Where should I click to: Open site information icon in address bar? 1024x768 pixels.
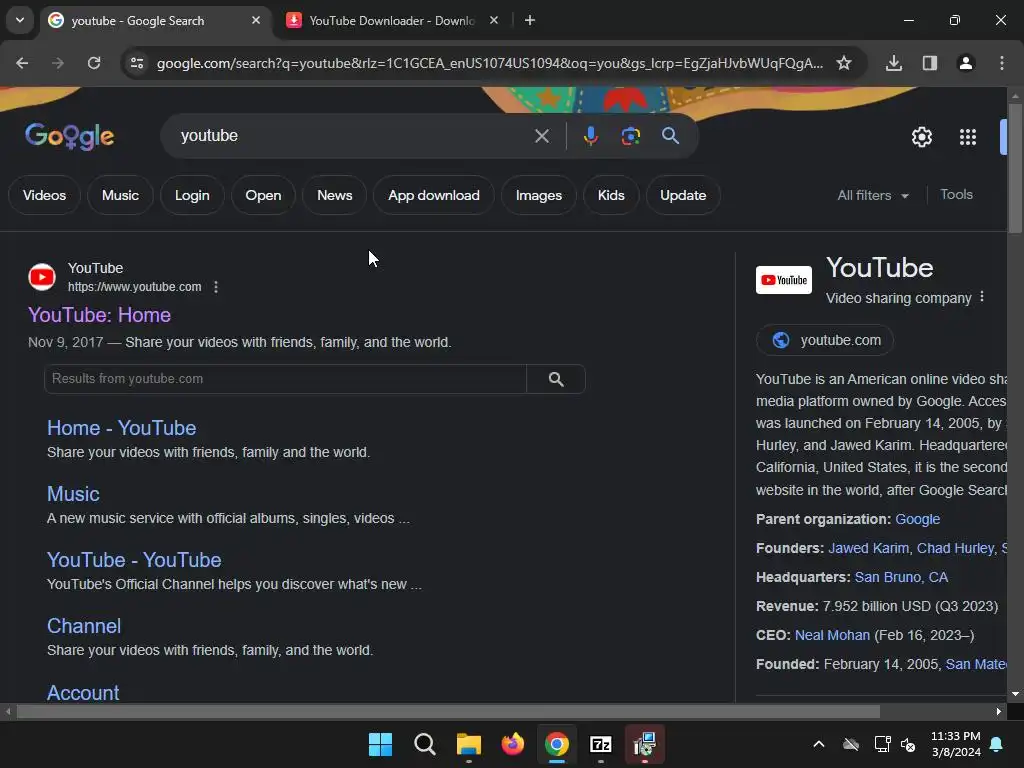(137, 63)
